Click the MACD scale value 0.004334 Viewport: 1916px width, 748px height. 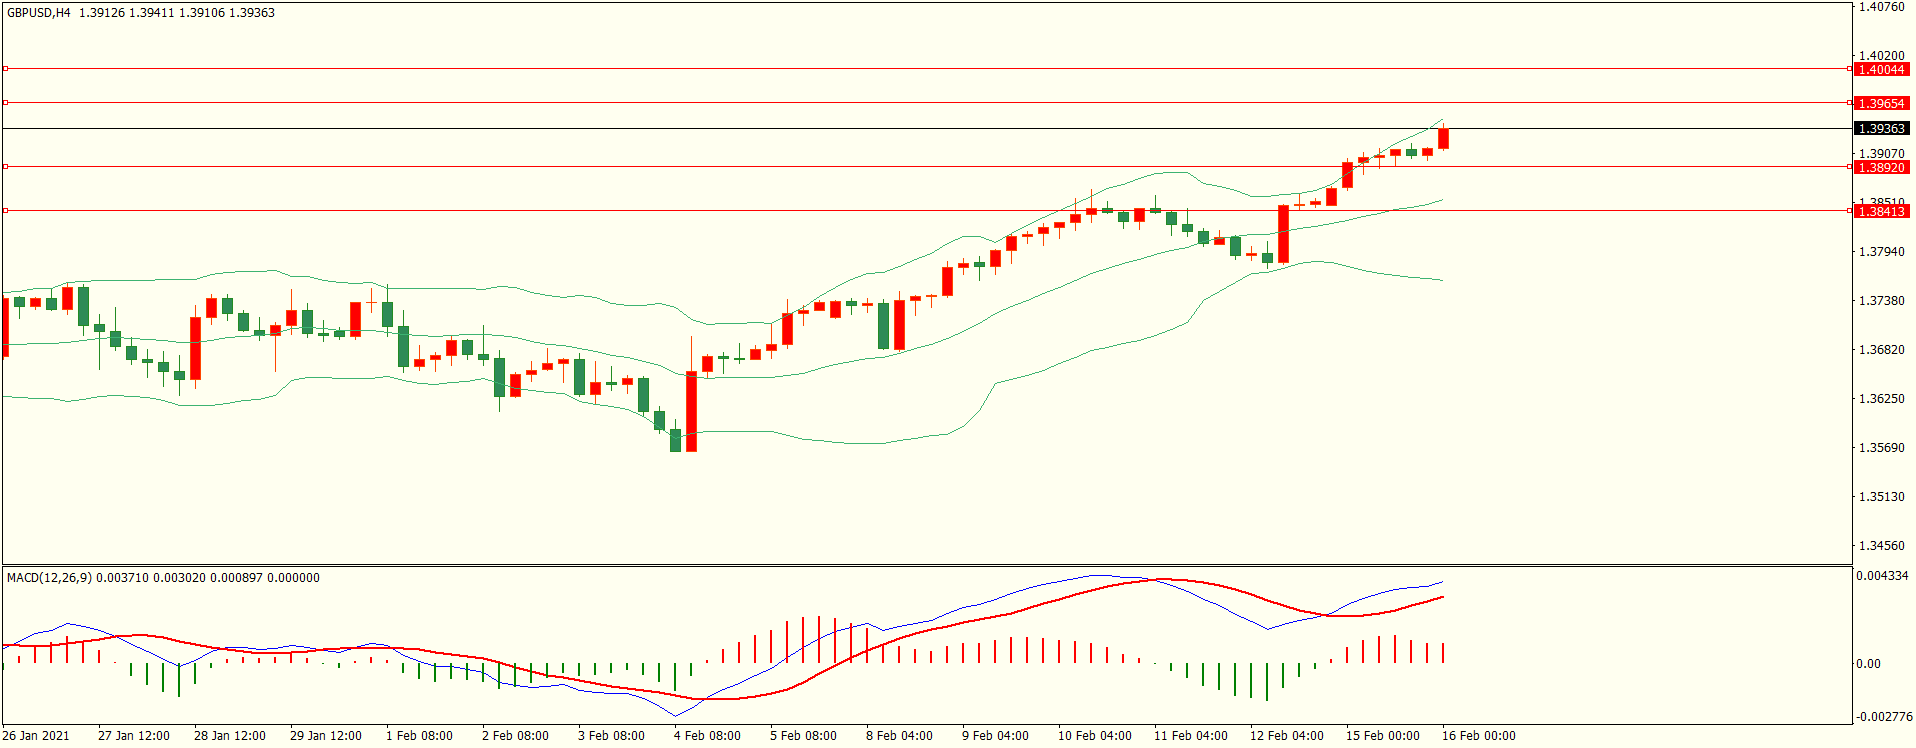(x=1882, y=576)
